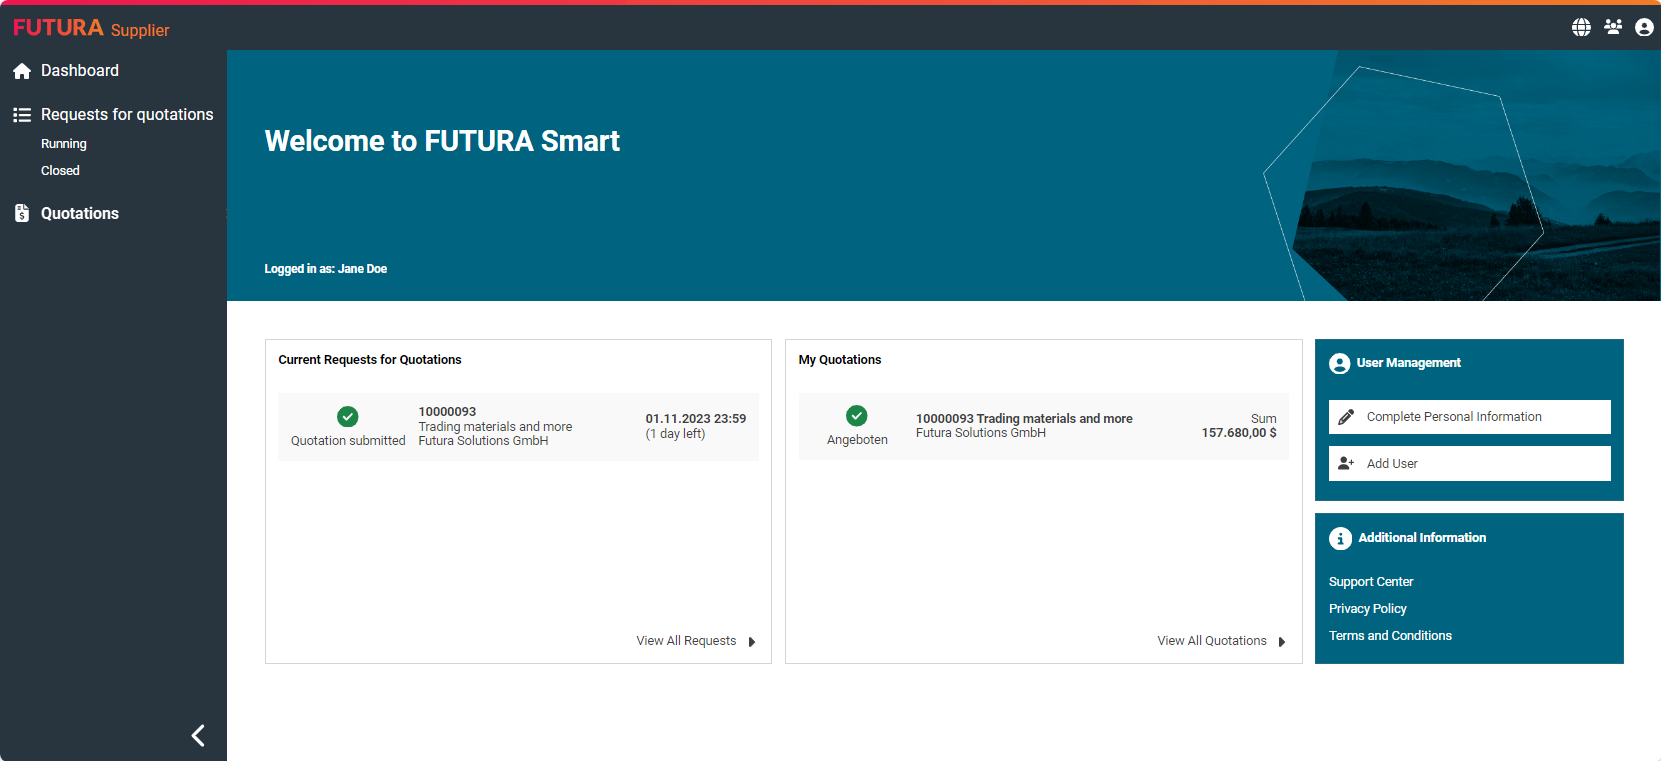
Task: Collapse the sidebar with the left chevron
Action: pyautogui.click(x=198, y=736)
